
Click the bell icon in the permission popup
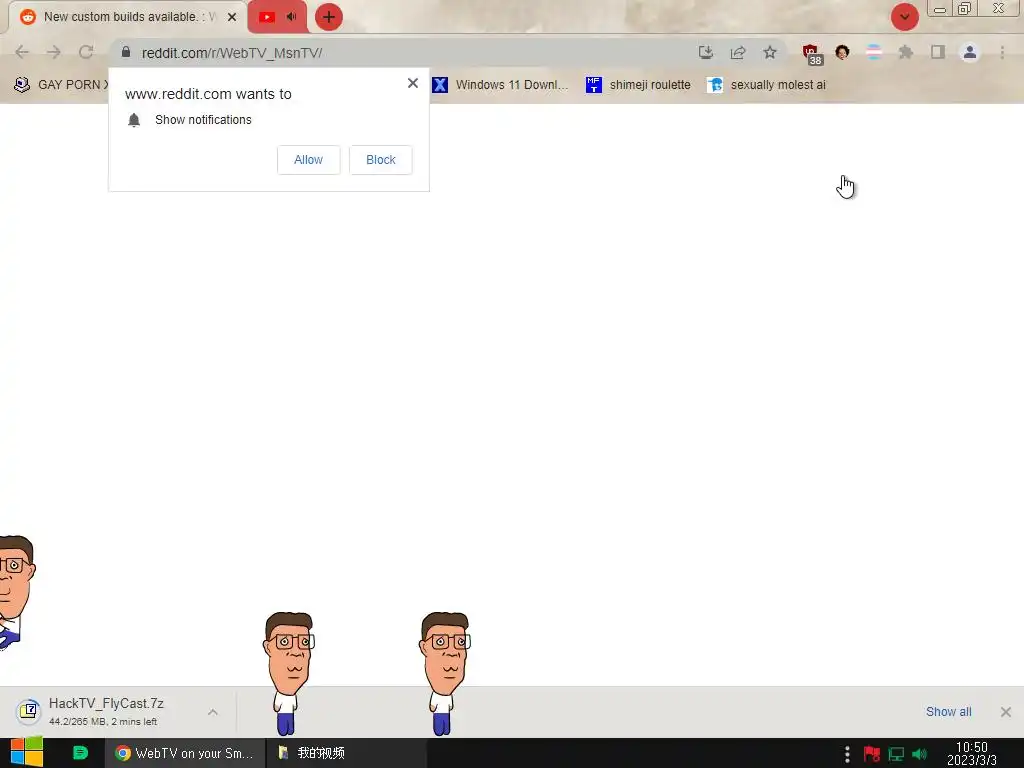click(x=134, y=120)
